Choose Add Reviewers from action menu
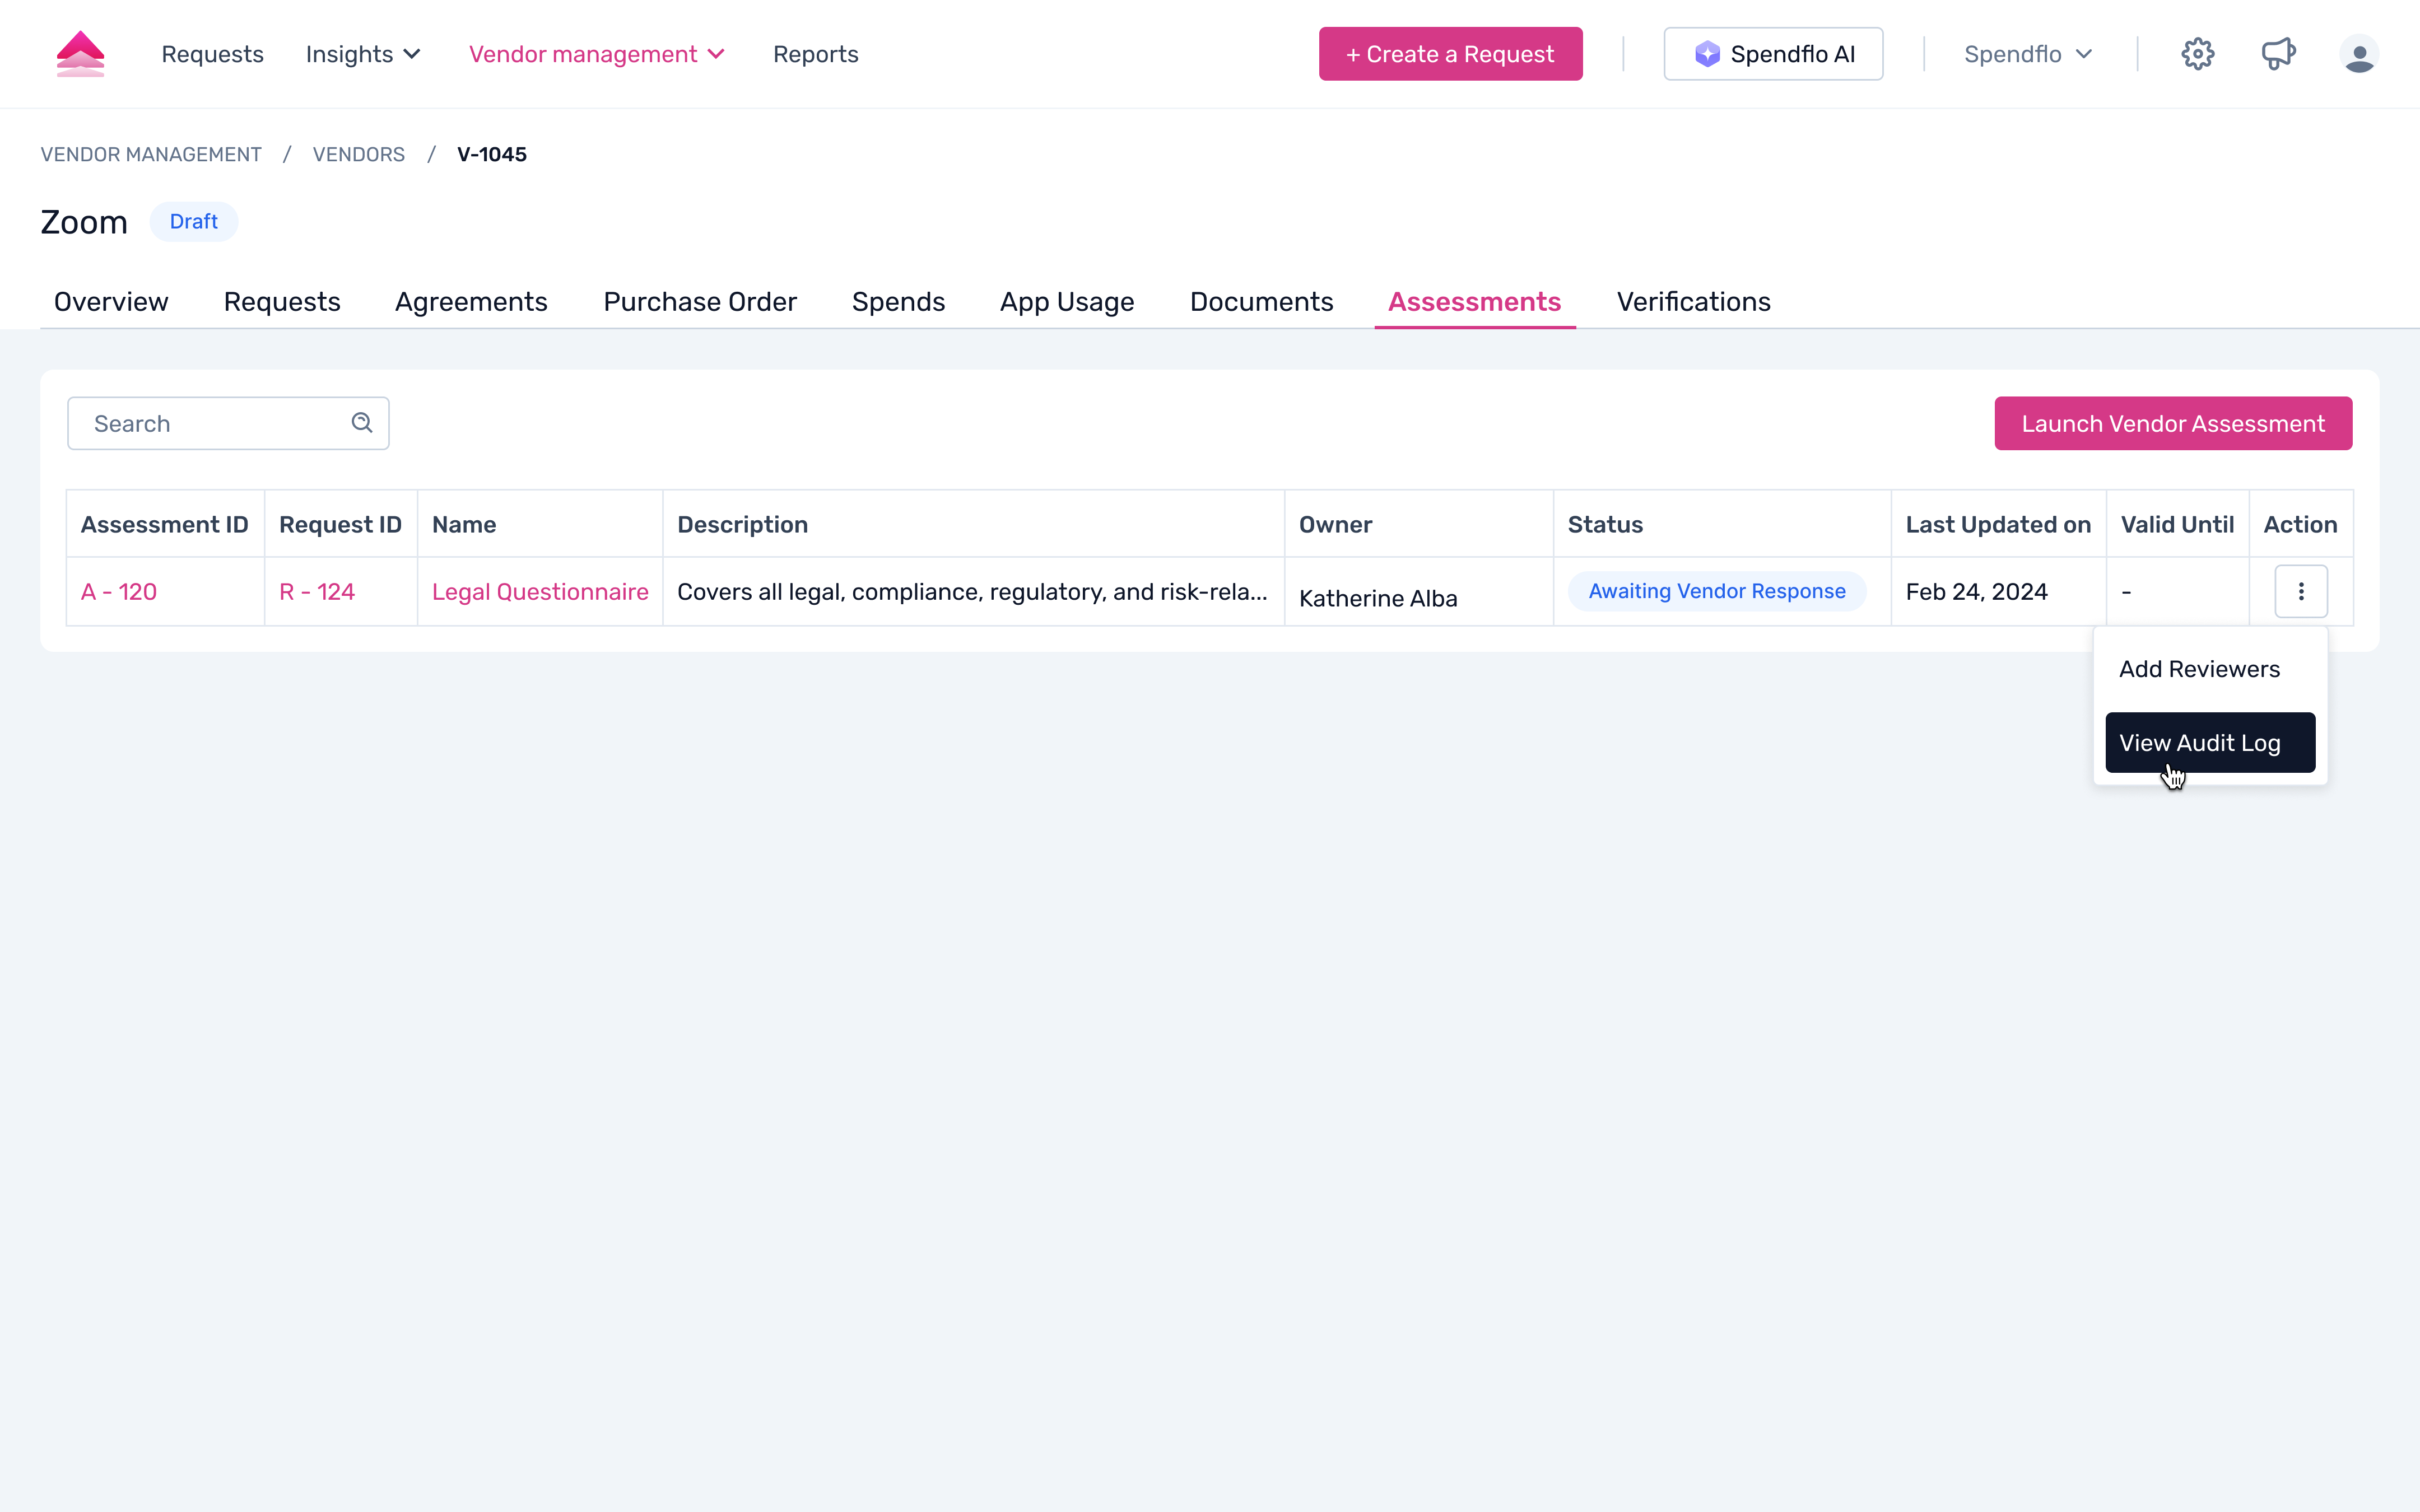The width and height of the screenshot is (2420, 1512). point(2199,669)
